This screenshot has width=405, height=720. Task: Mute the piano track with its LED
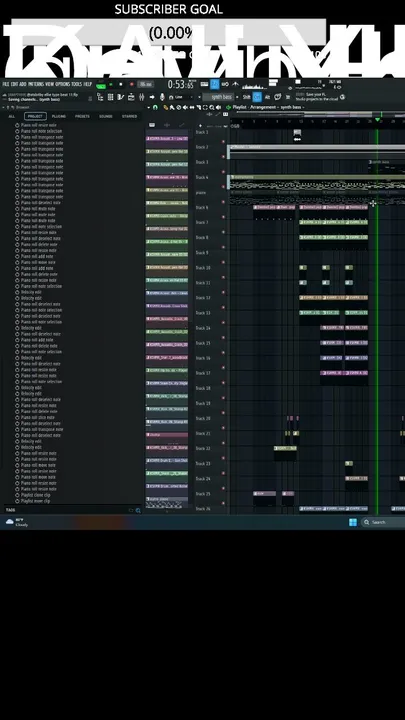(x=224, y=202)
